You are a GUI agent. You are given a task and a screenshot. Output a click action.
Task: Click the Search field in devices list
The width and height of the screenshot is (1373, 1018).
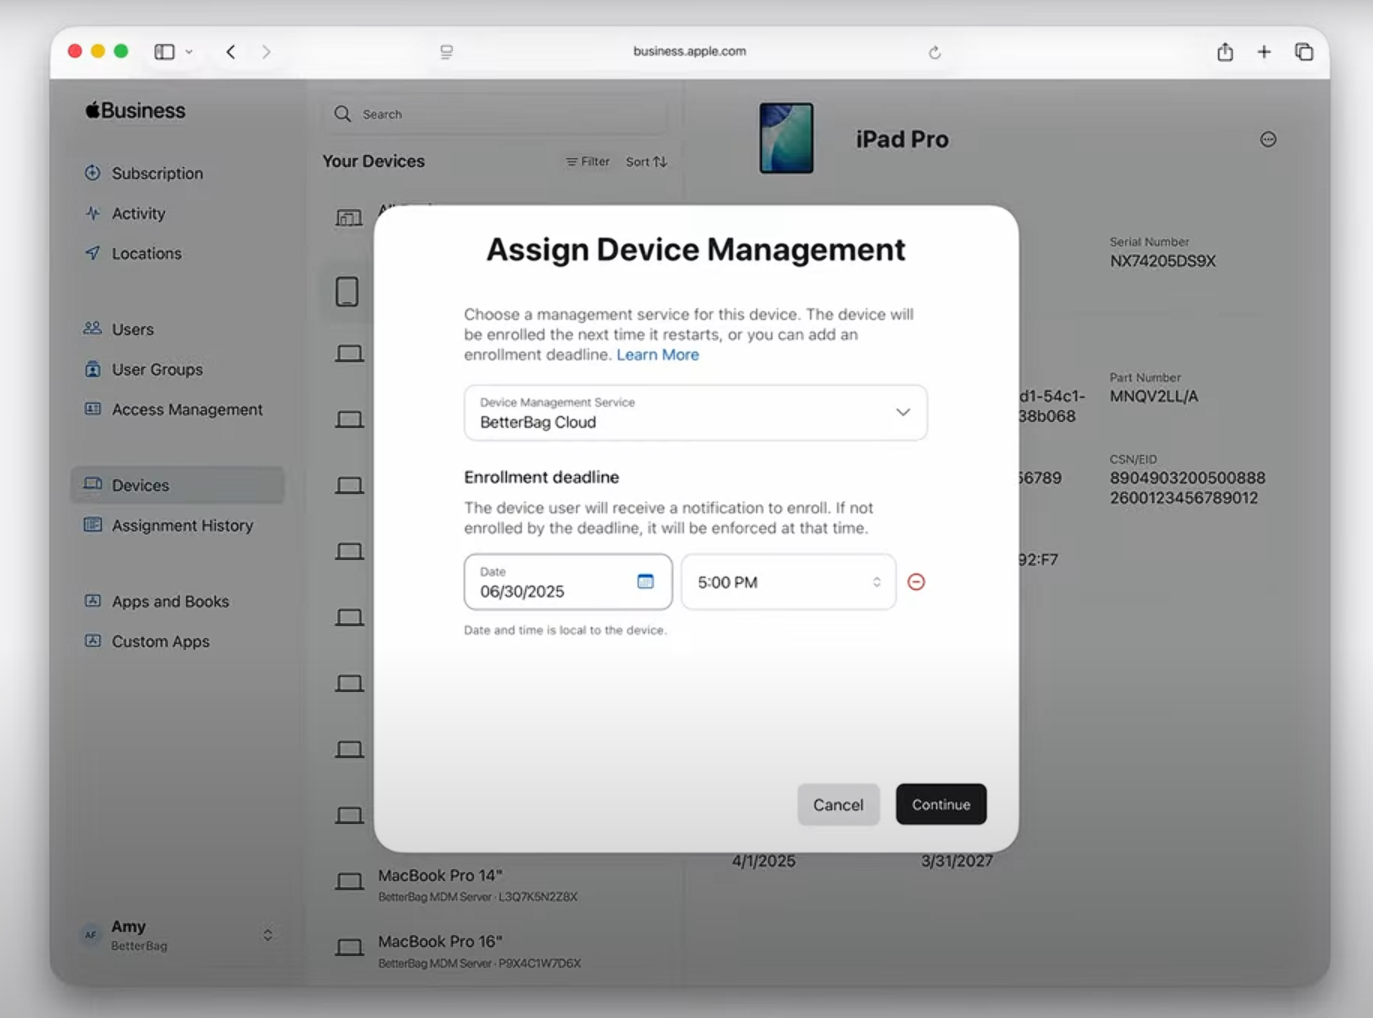click(496, 114)
